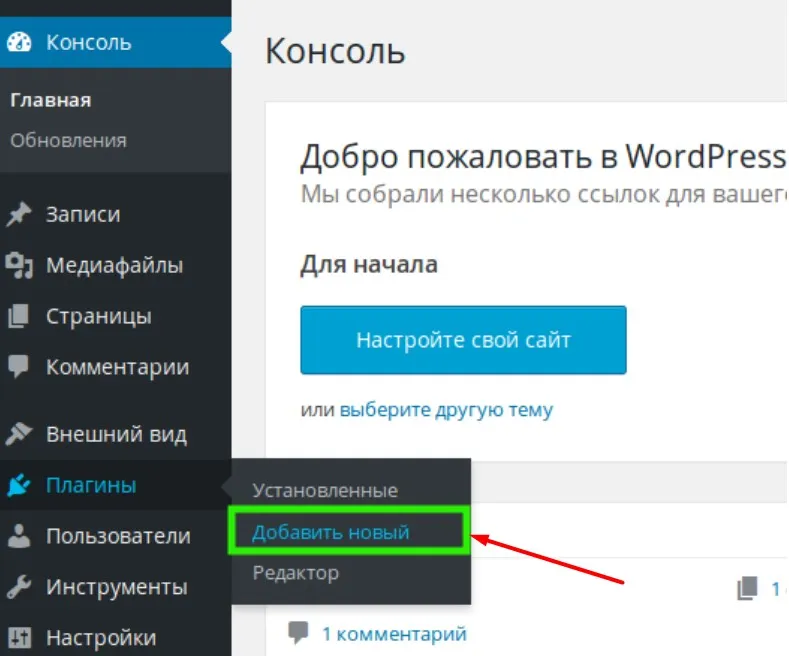Click the Консоль dashboard gauge icon
Screen dimensions: 789x656
click(x=19, y=42)
